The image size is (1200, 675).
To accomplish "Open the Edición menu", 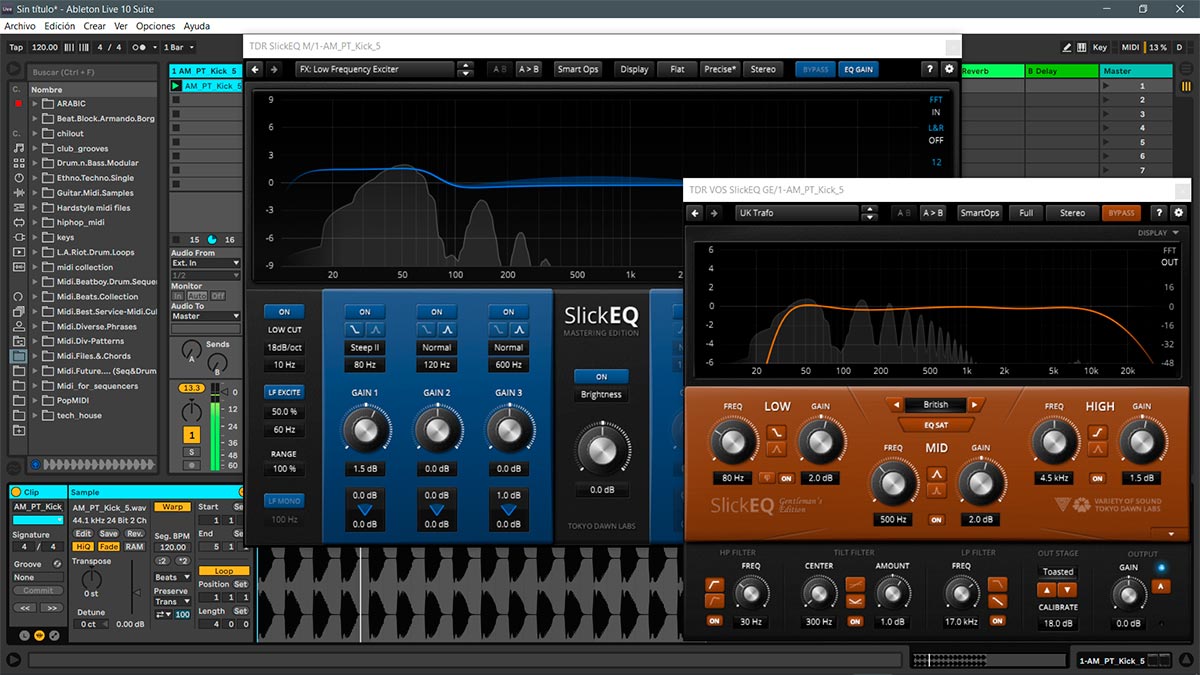I will 60,26.
